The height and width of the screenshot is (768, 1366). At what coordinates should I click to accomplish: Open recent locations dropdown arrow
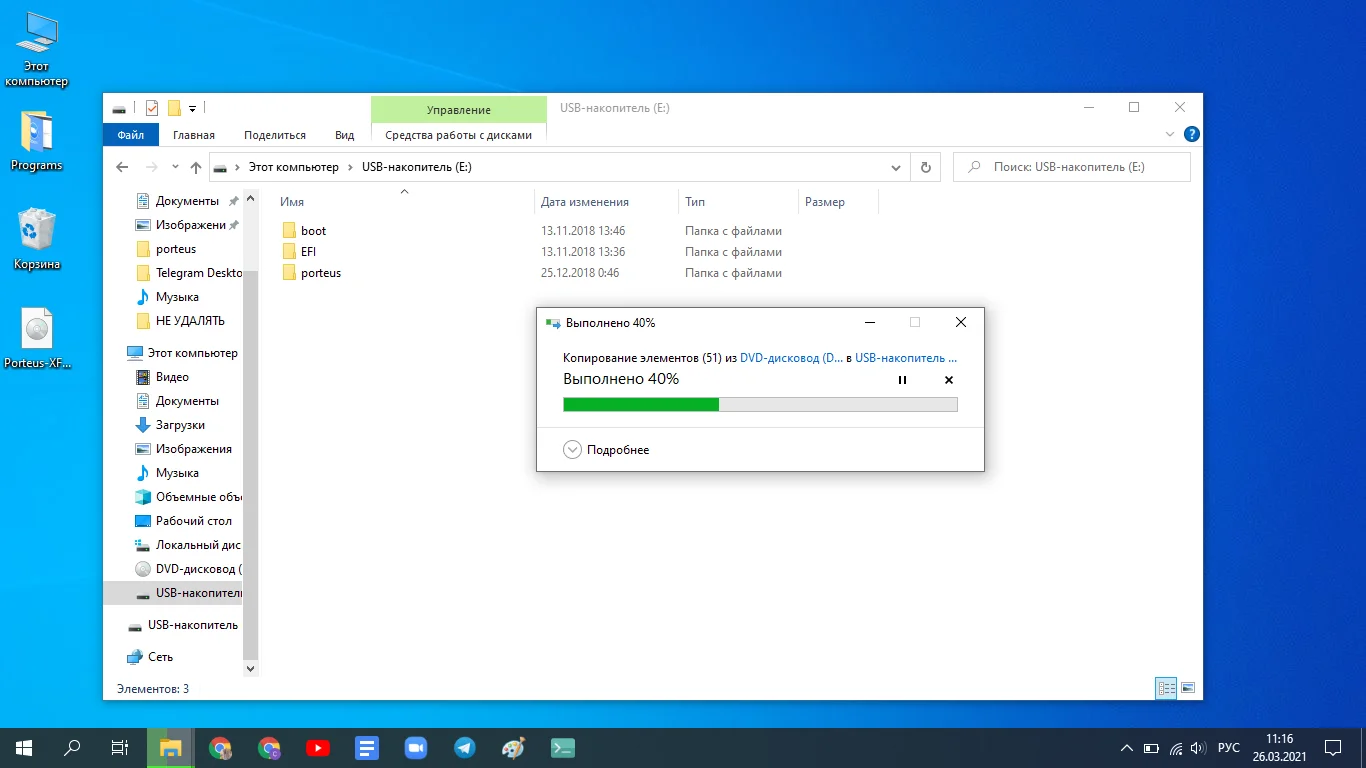[175, 167]
